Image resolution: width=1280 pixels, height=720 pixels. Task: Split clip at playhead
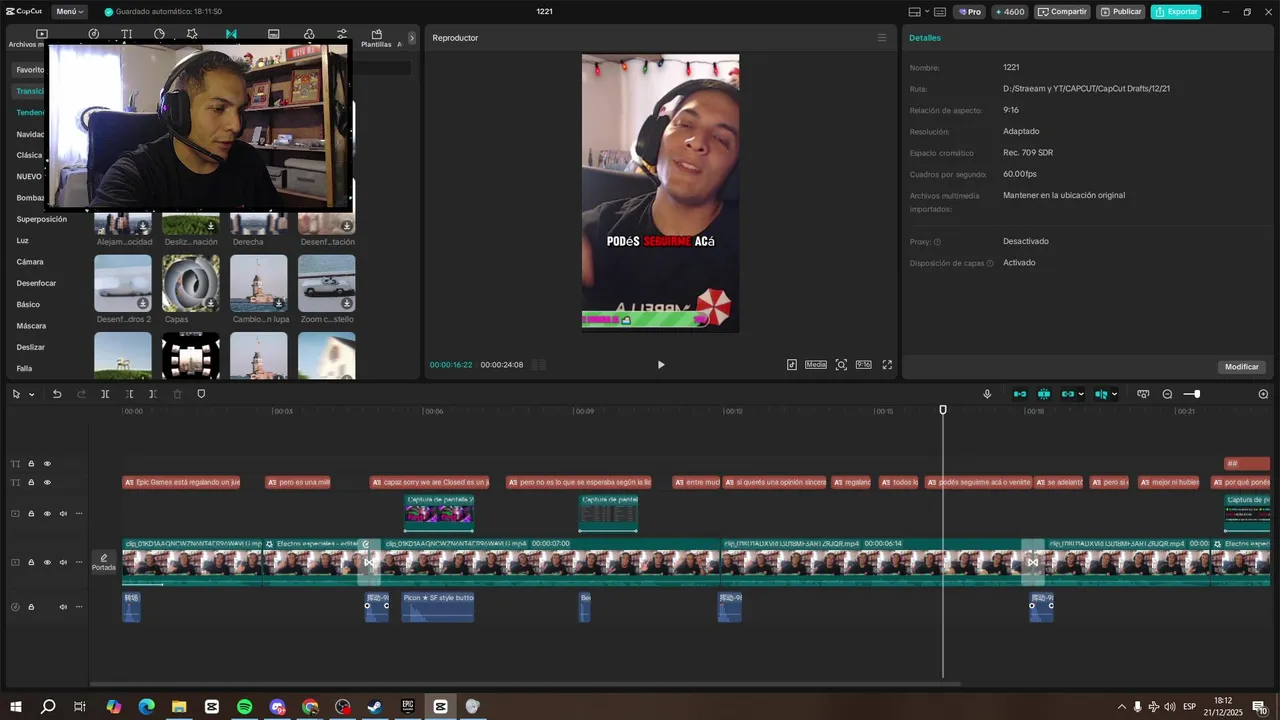105,394
